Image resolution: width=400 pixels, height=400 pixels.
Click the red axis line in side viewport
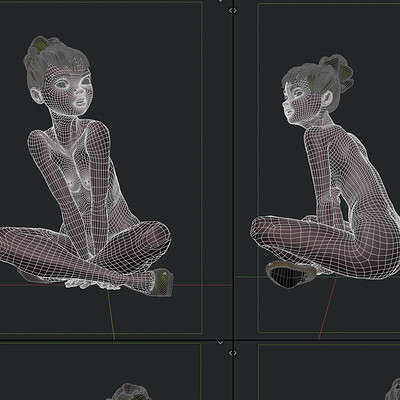click(x=327, y=308)
